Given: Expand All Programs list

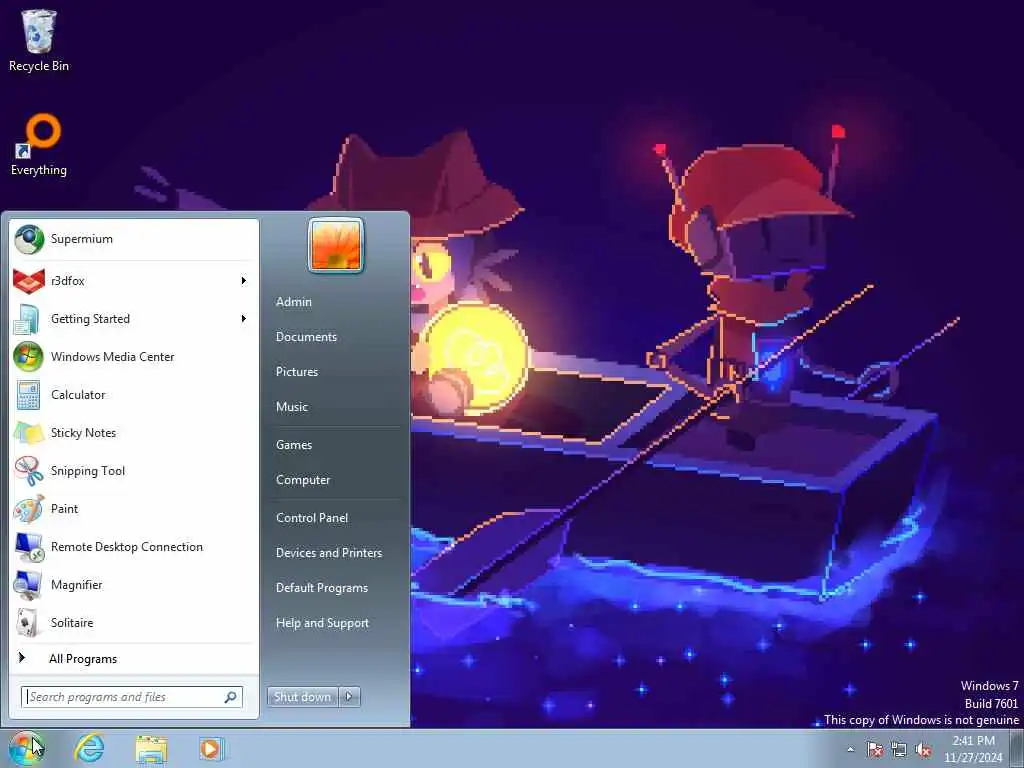Looking at the screenshot, I should click(x=83, y=659).
